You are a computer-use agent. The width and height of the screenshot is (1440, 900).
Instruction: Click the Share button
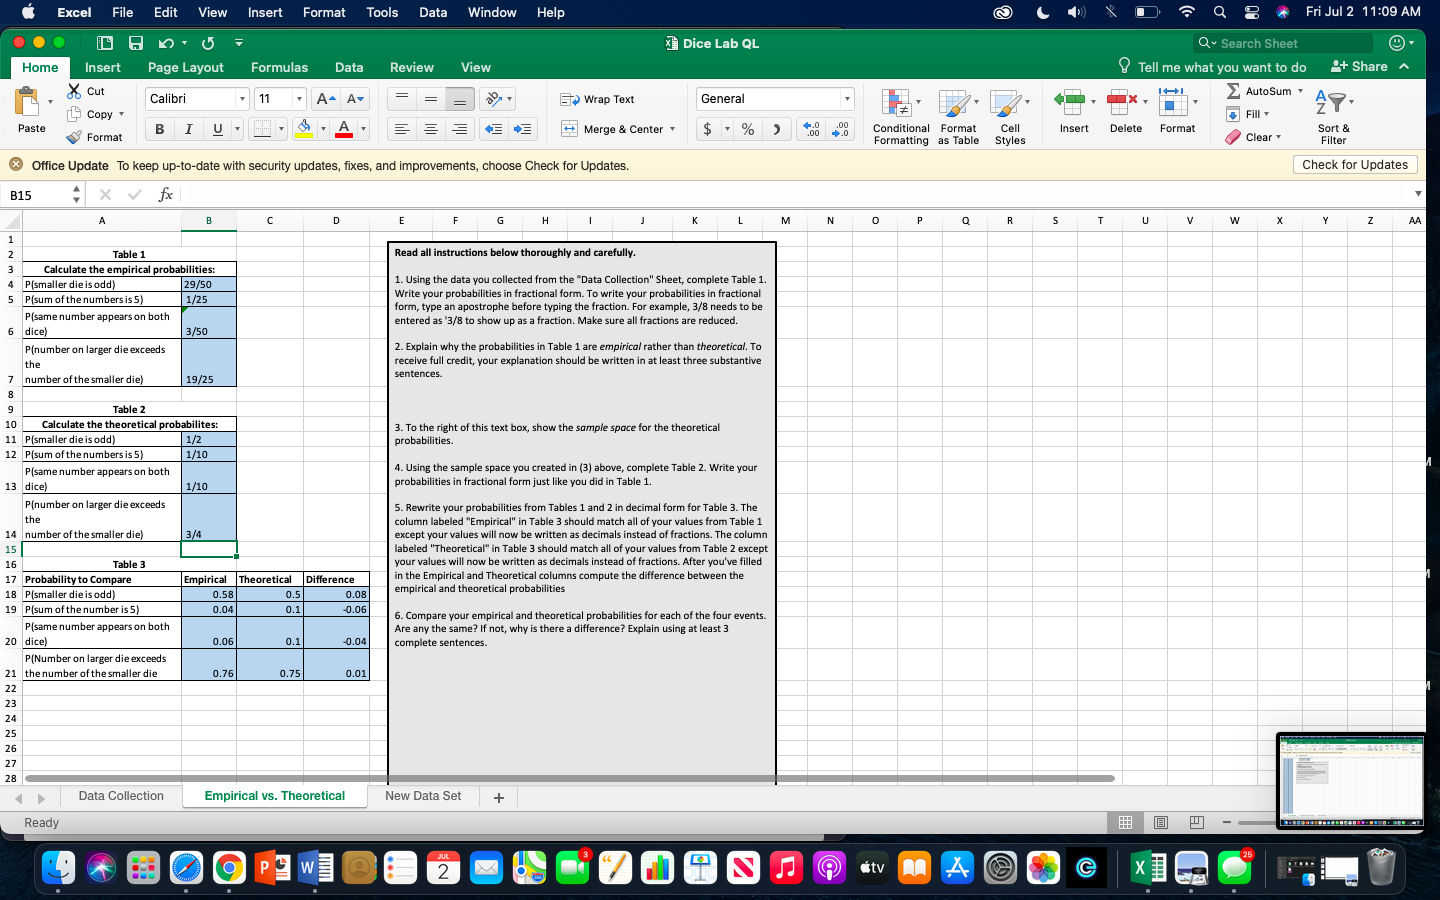click(1359, 66)
